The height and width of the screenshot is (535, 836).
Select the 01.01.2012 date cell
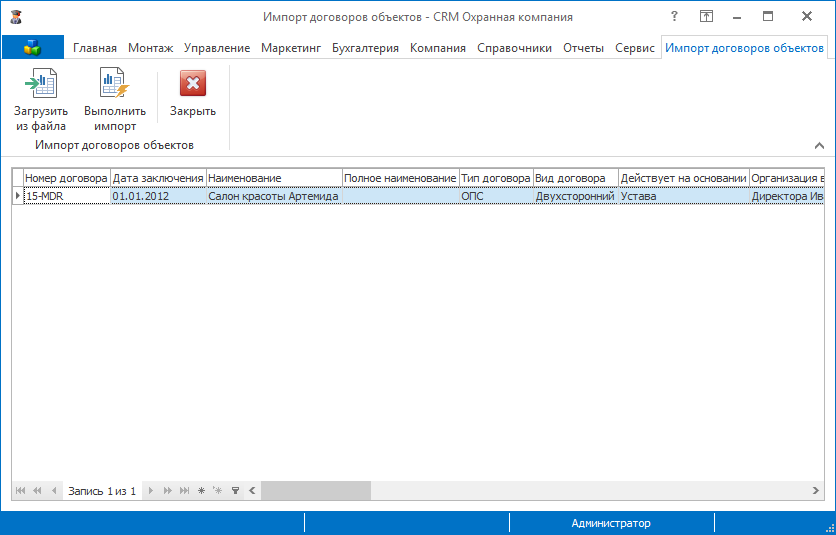pos(158,196)
